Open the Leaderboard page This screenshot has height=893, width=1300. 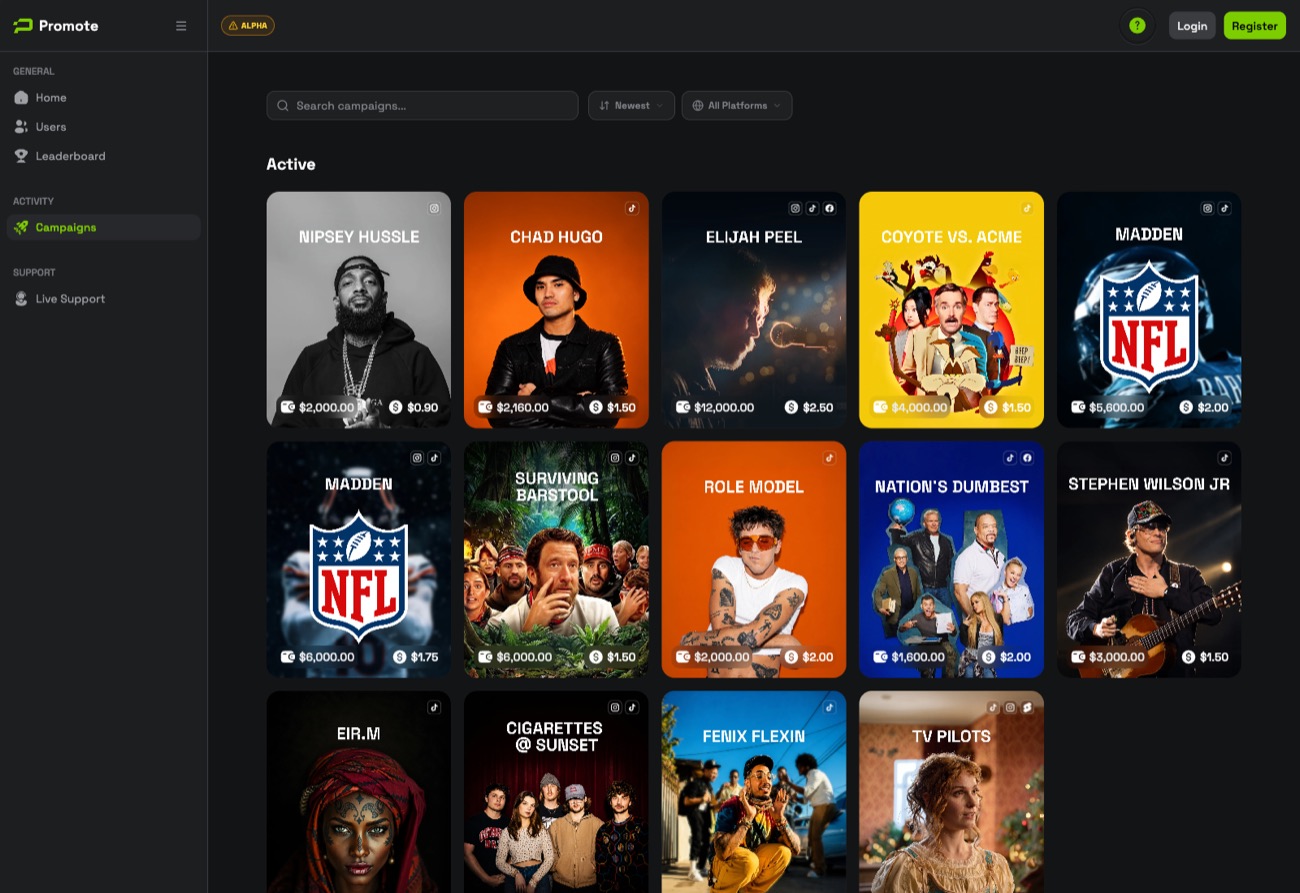coord(103,156)
